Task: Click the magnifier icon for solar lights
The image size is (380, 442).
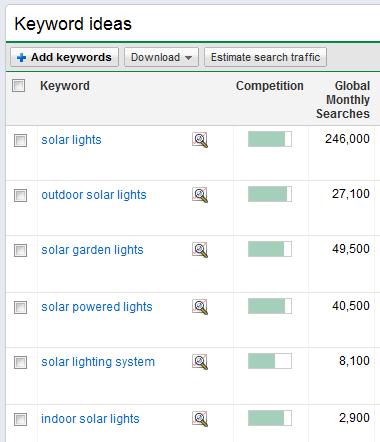Action: [200, 140]
